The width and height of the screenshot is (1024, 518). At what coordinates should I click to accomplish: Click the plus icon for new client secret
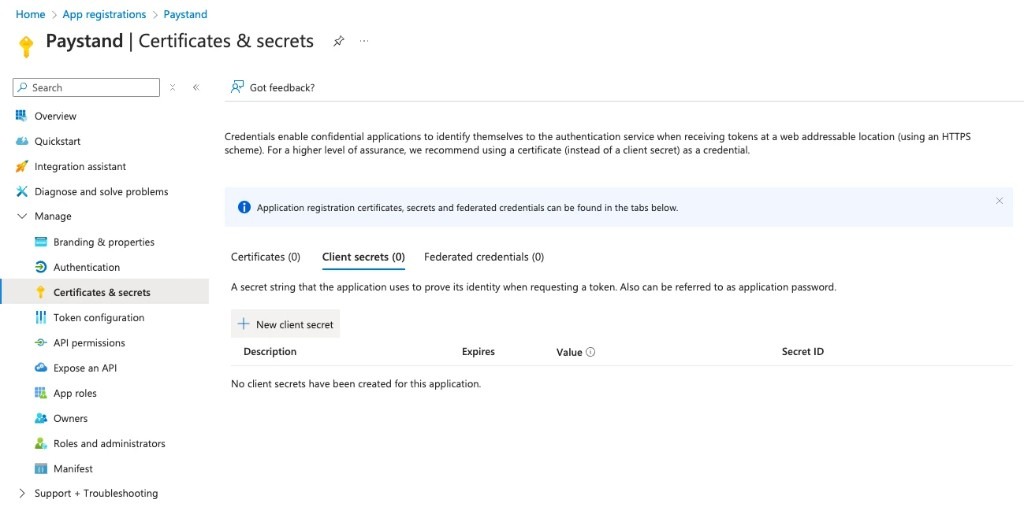(x=244, y=324)
